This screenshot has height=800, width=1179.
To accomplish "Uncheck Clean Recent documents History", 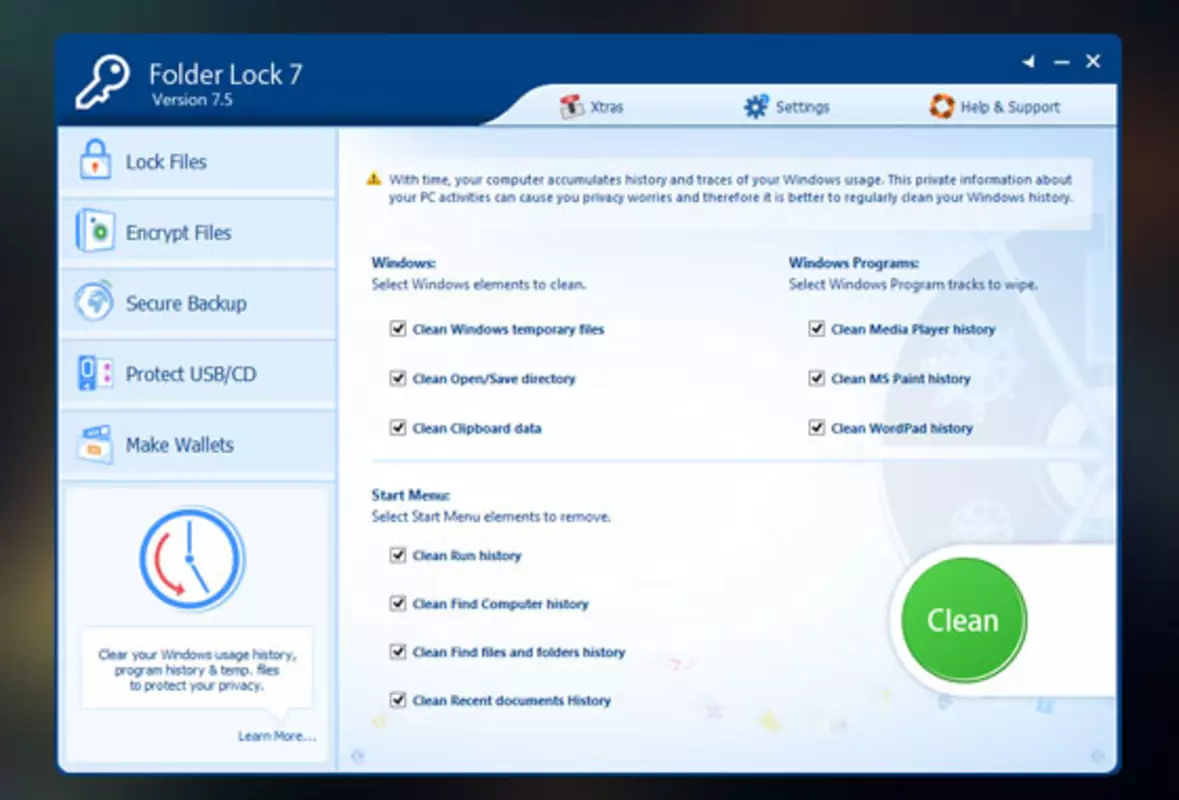I will [398, 700].
